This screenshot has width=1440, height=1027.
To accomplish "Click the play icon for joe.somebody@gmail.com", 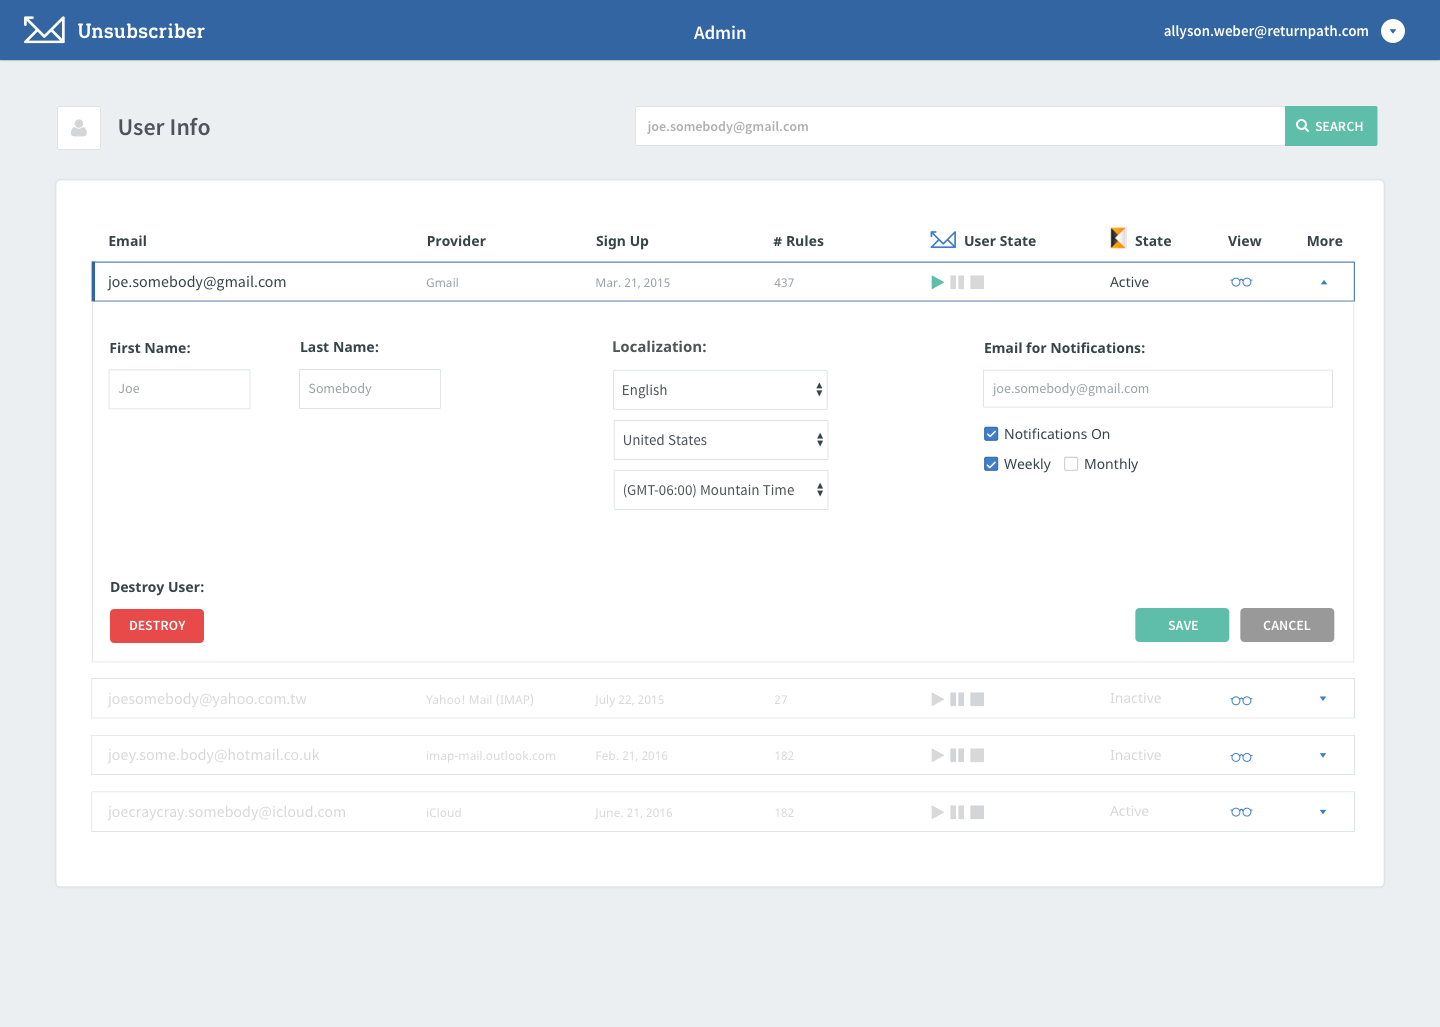I will [937, 282].
